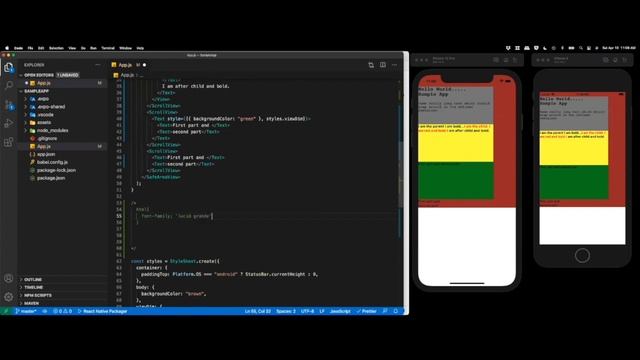
Task: Click the Open Changes icon in the editor toolbar
Action: tap(371, 65)
